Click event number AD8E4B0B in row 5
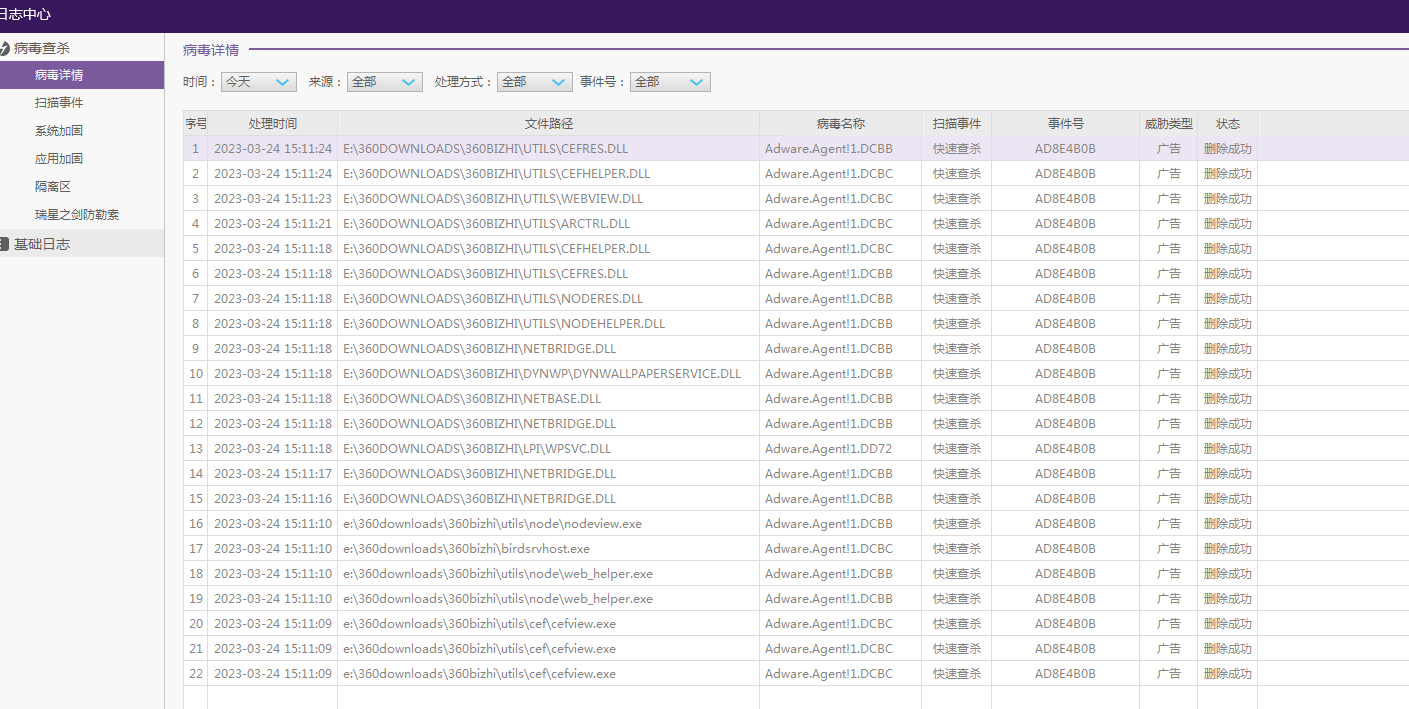Viewport: 1409px width, 709px height. [x=1065, y=249]
